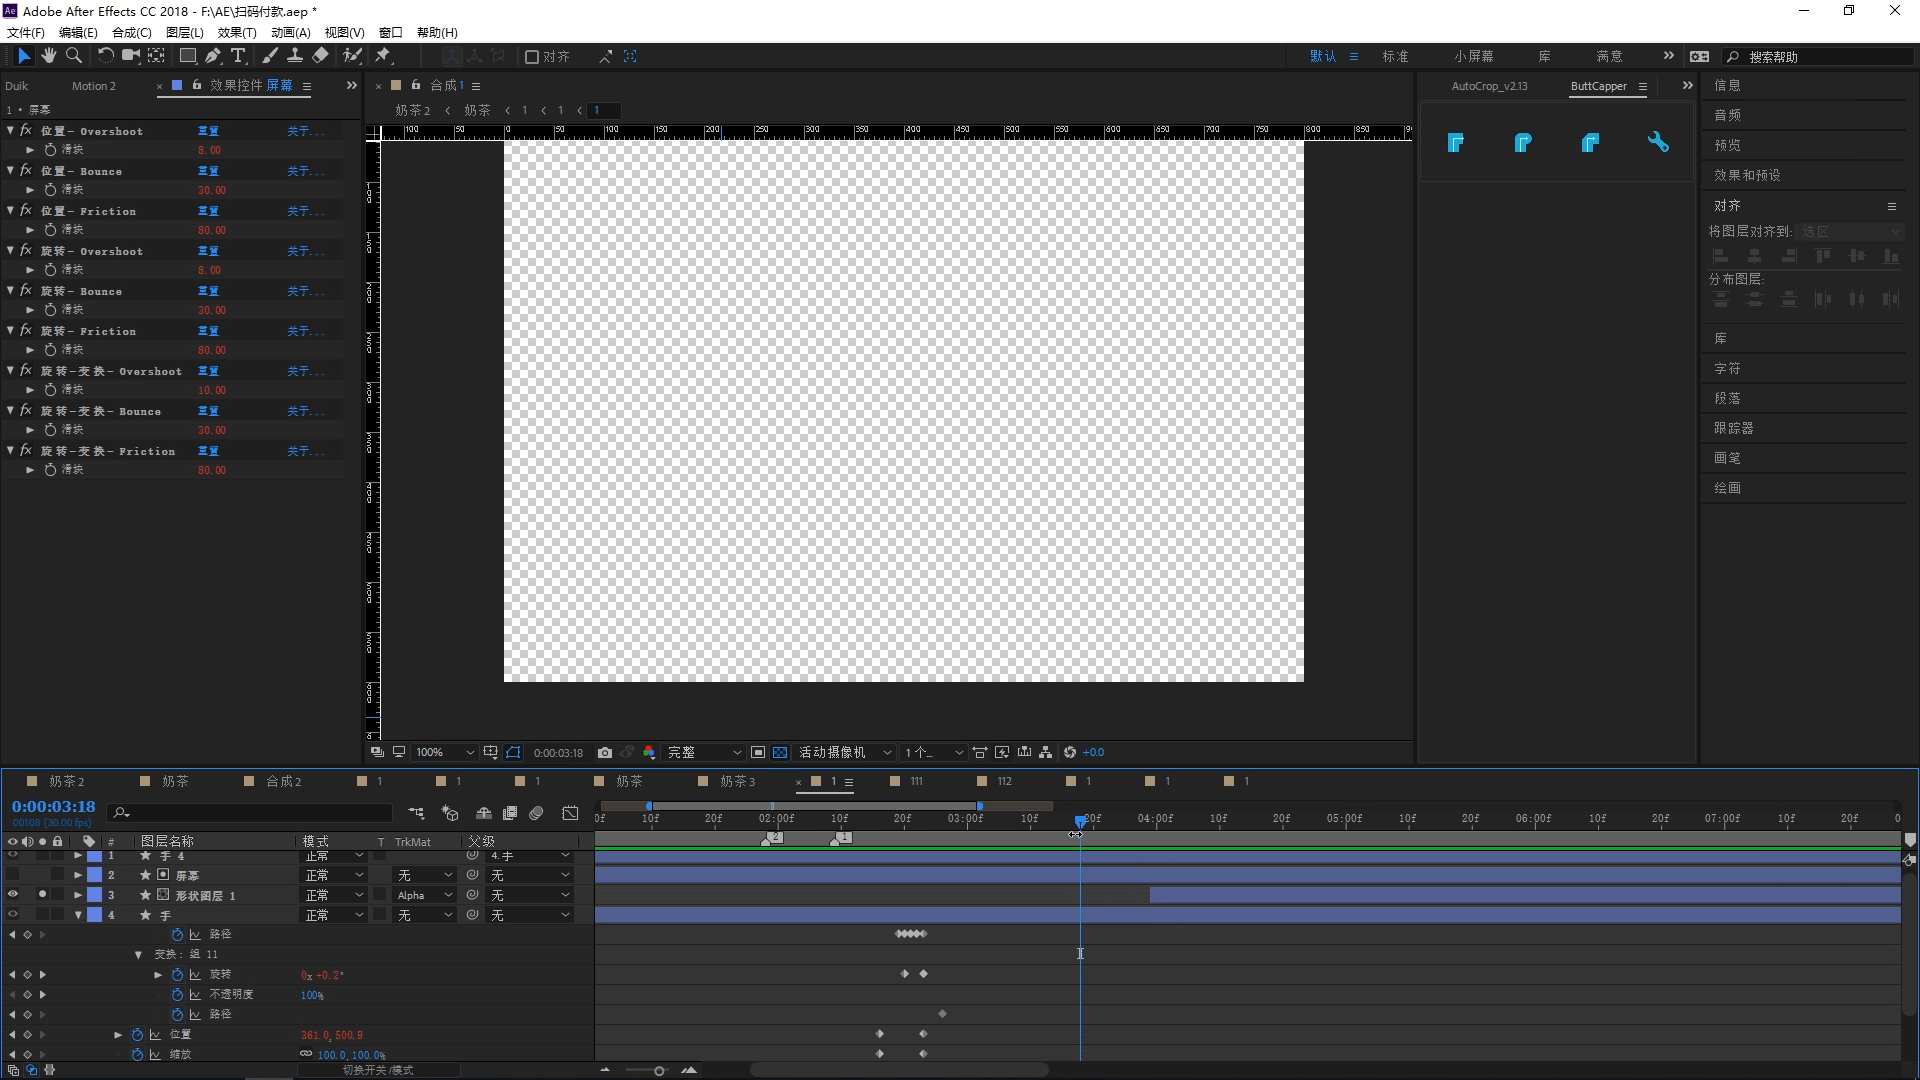Click the ButtCapper wrench settings icon
1920x1080 pixels.
tap(1658, 142)
